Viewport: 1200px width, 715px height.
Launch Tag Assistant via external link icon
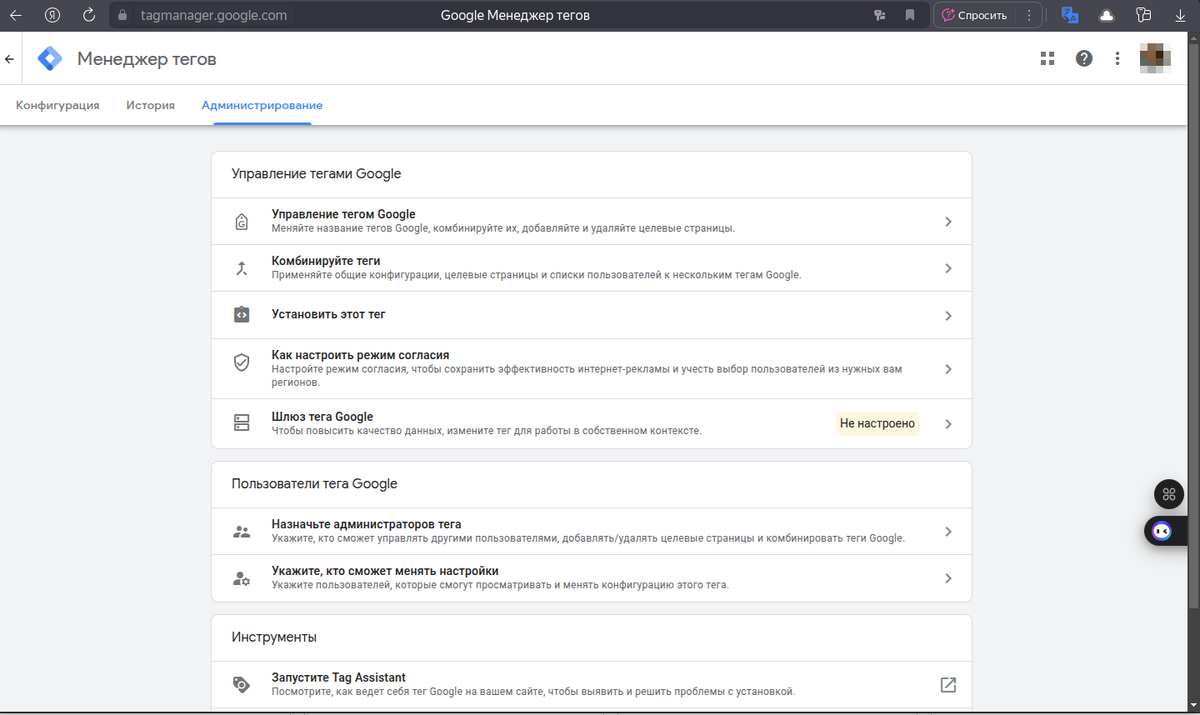pos(948,685)
